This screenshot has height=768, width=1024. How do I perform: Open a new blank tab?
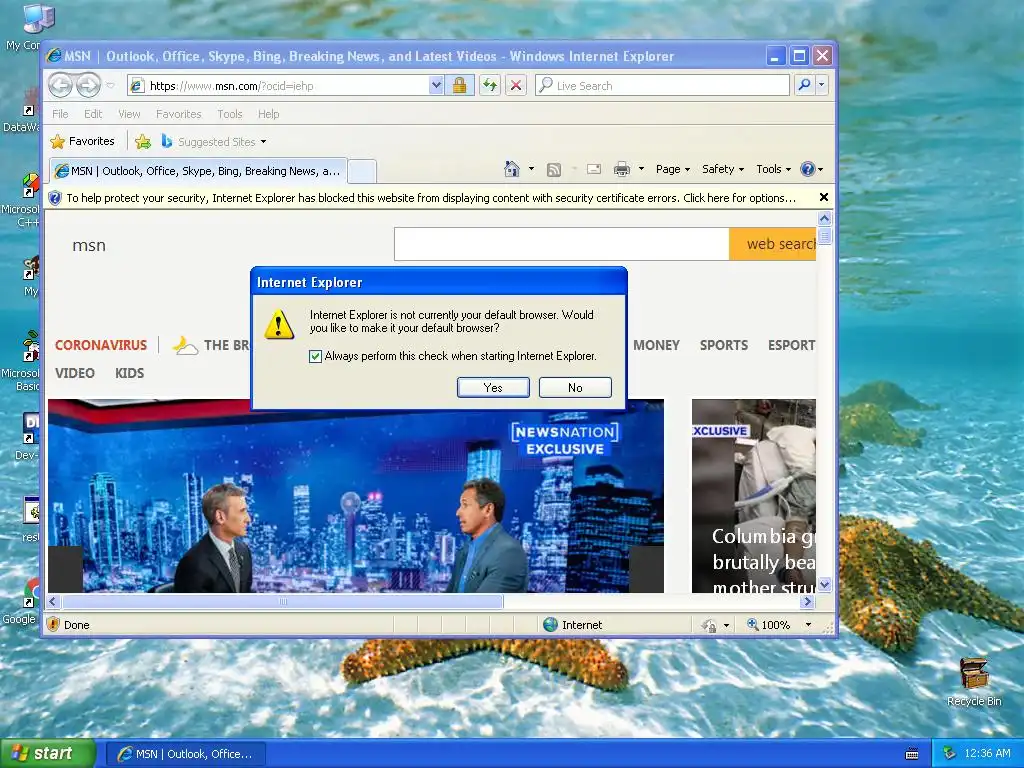[x=361, y=171]
